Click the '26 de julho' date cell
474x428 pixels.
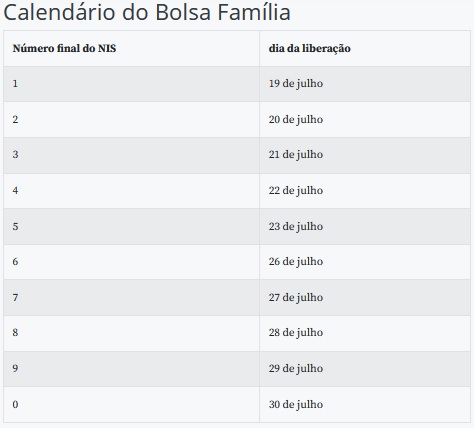(x=365, y=262)
